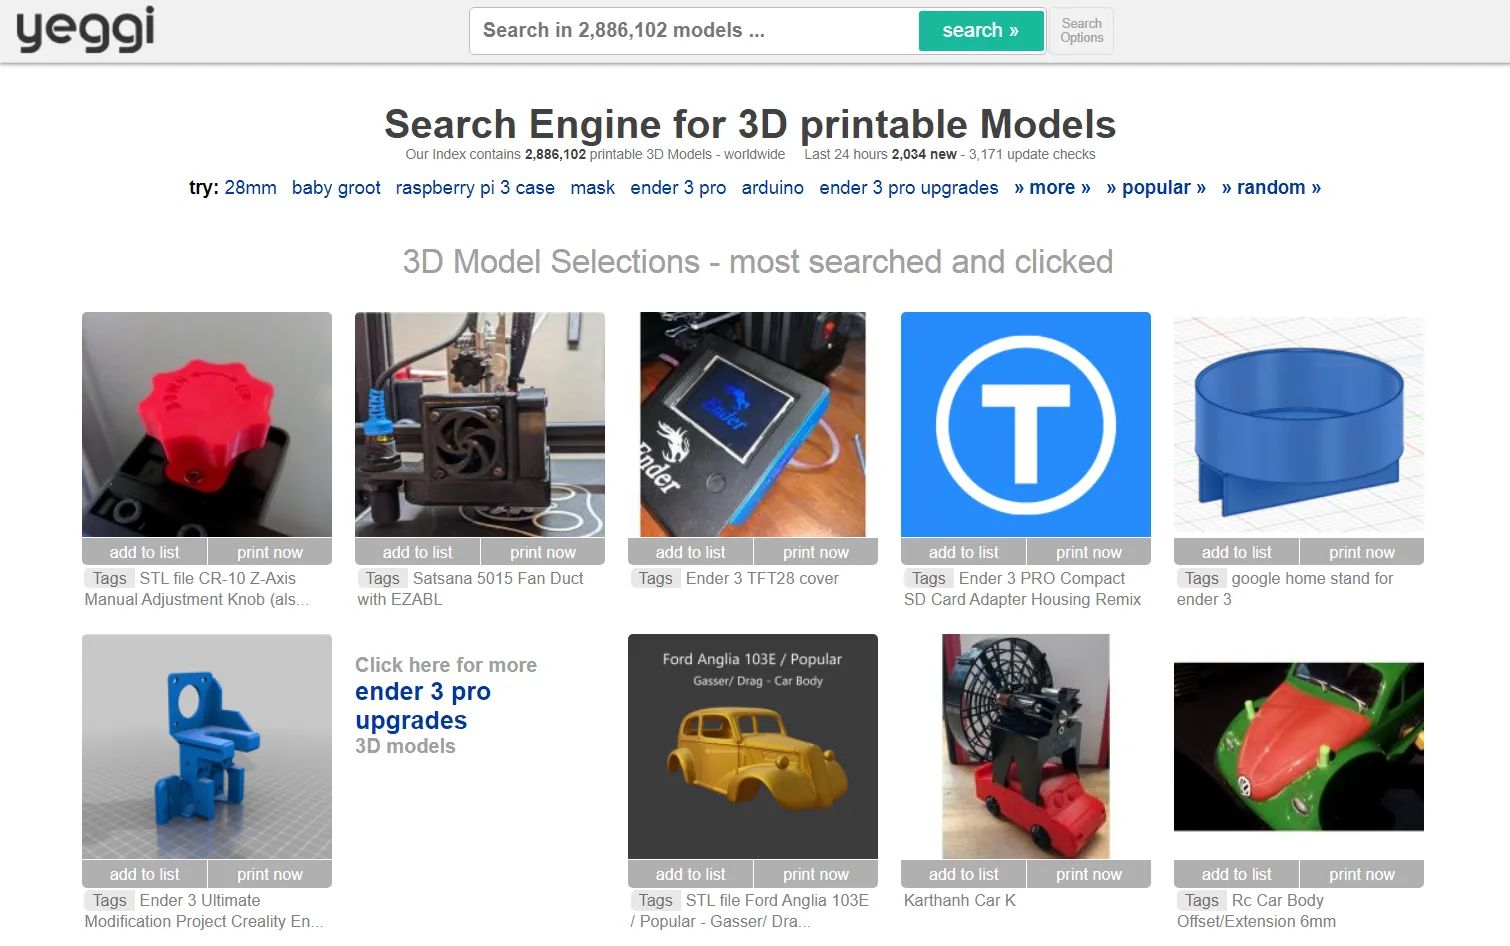Open the google home stand thumbnail
Image resolution: width=1510 pixels, height=946 pixels.
pyautogui.click(x=1298, y=424)
